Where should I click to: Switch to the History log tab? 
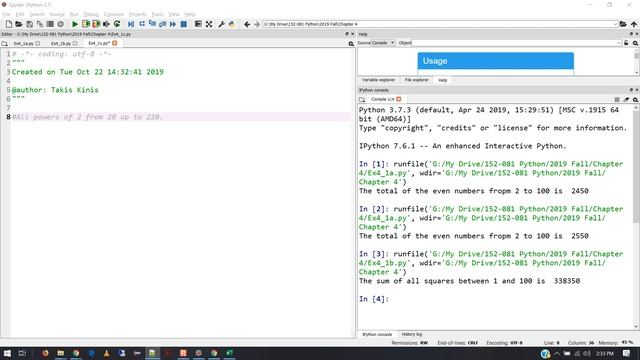tap(411, 334)
